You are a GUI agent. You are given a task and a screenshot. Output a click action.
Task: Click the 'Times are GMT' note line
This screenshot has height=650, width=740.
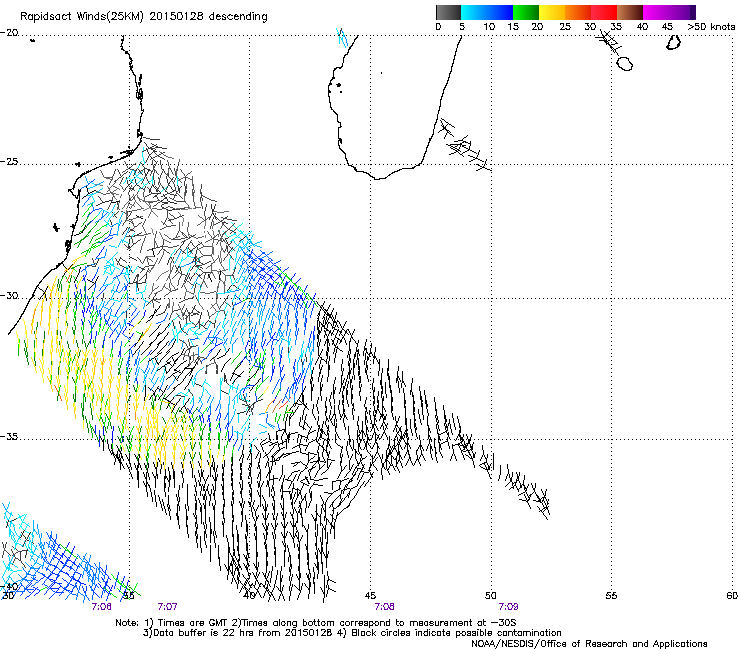[x=316, y=623]
